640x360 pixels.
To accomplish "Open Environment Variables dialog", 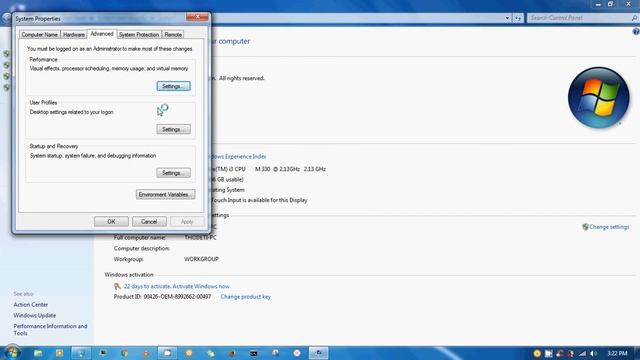I will coord(165,194).
